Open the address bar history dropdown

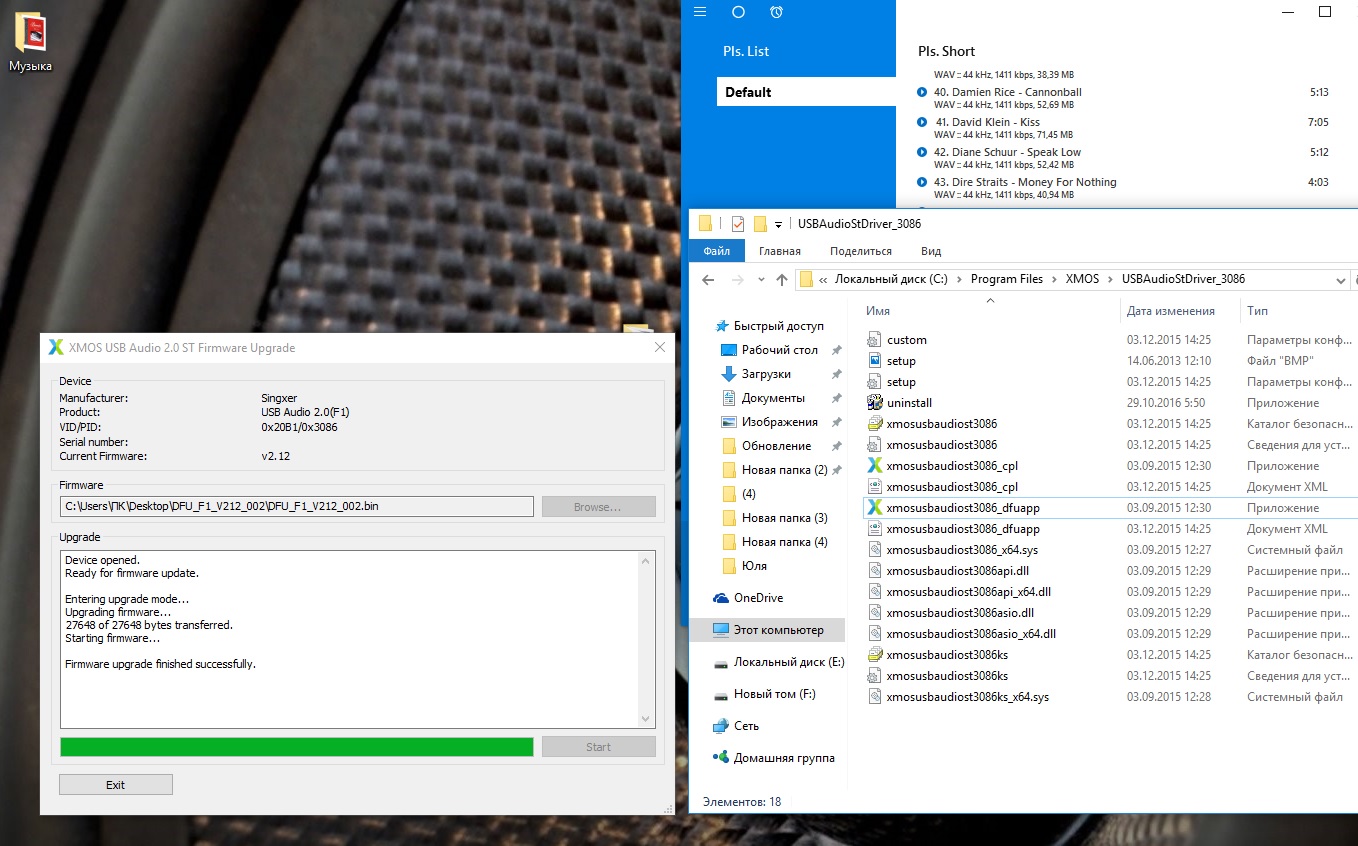pos(1339,280)
